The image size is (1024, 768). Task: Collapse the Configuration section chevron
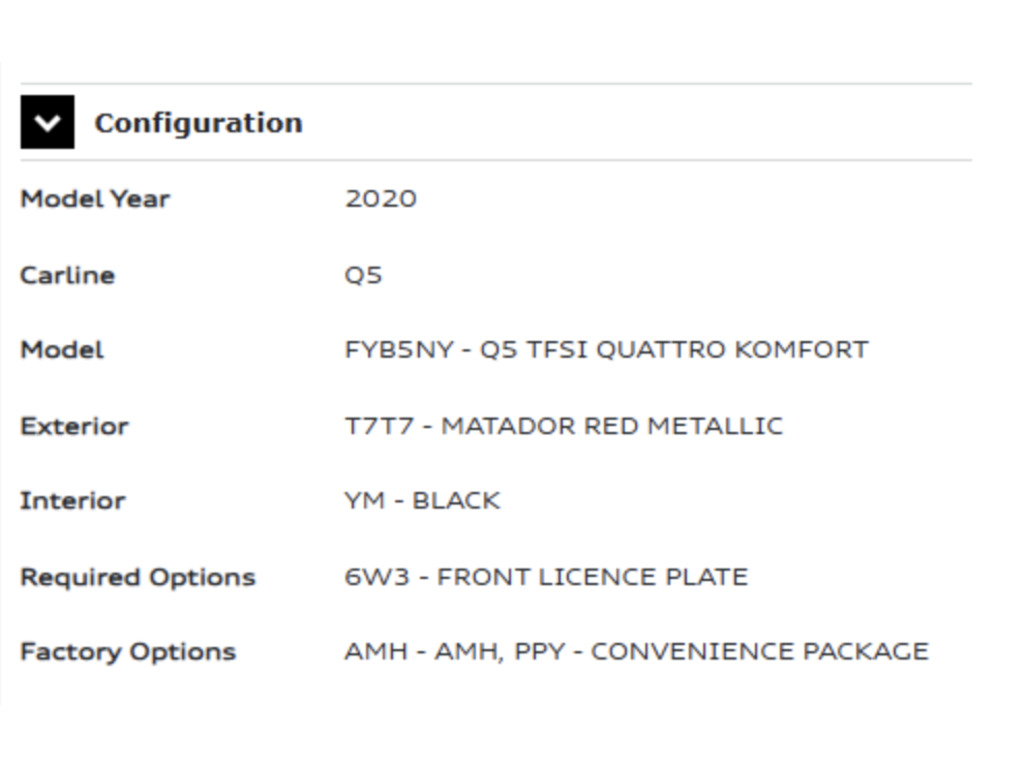coord(47,122)
